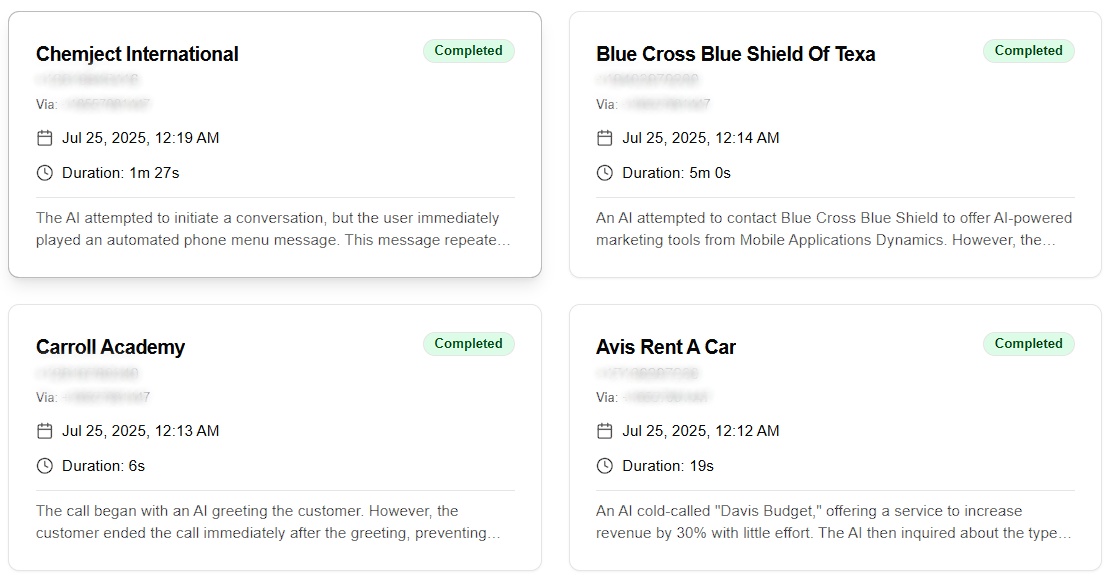
Task: Click the clock icon showing 6s duration
Action: 44,465
